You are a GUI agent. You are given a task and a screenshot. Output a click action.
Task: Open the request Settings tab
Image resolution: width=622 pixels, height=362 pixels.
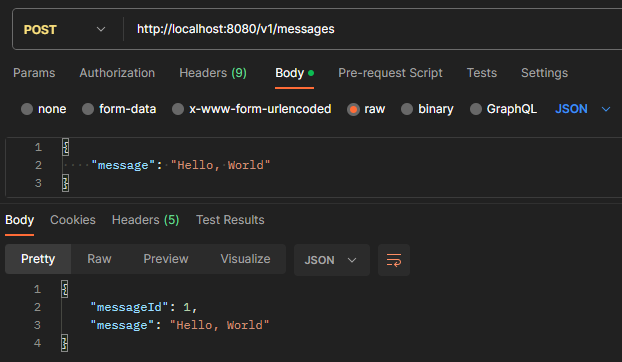click(x=544, y=73)
